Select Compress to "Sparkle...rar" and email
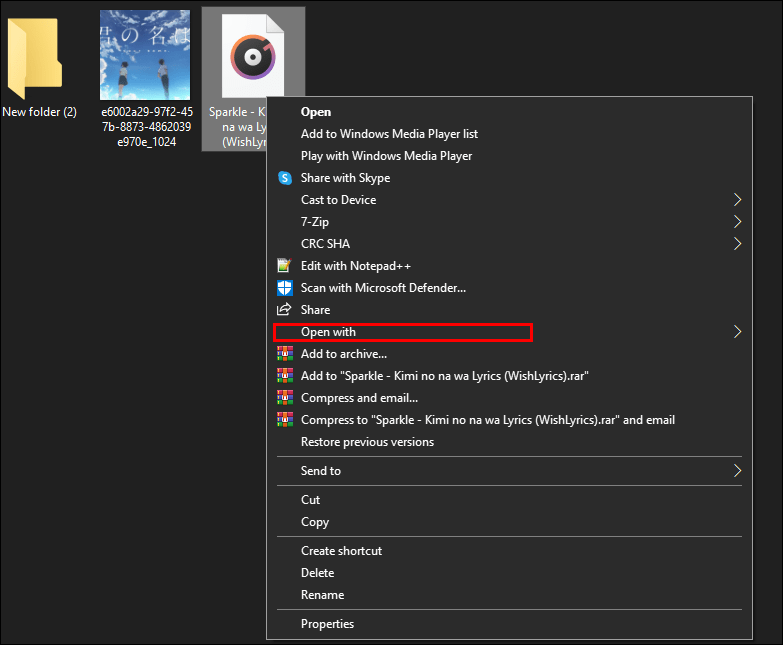Image resolution: width=783 pixels, height=645 pixels. tap(509, 419)
